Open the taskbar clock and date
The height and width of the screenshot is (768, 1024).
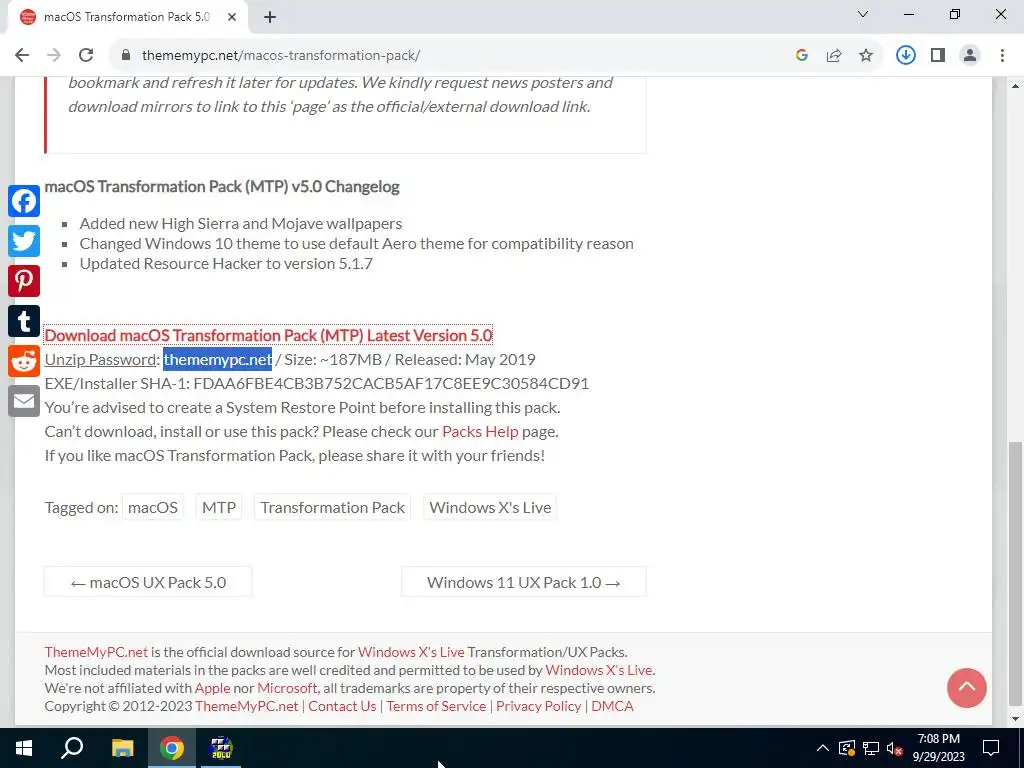(x=938, y=748)
